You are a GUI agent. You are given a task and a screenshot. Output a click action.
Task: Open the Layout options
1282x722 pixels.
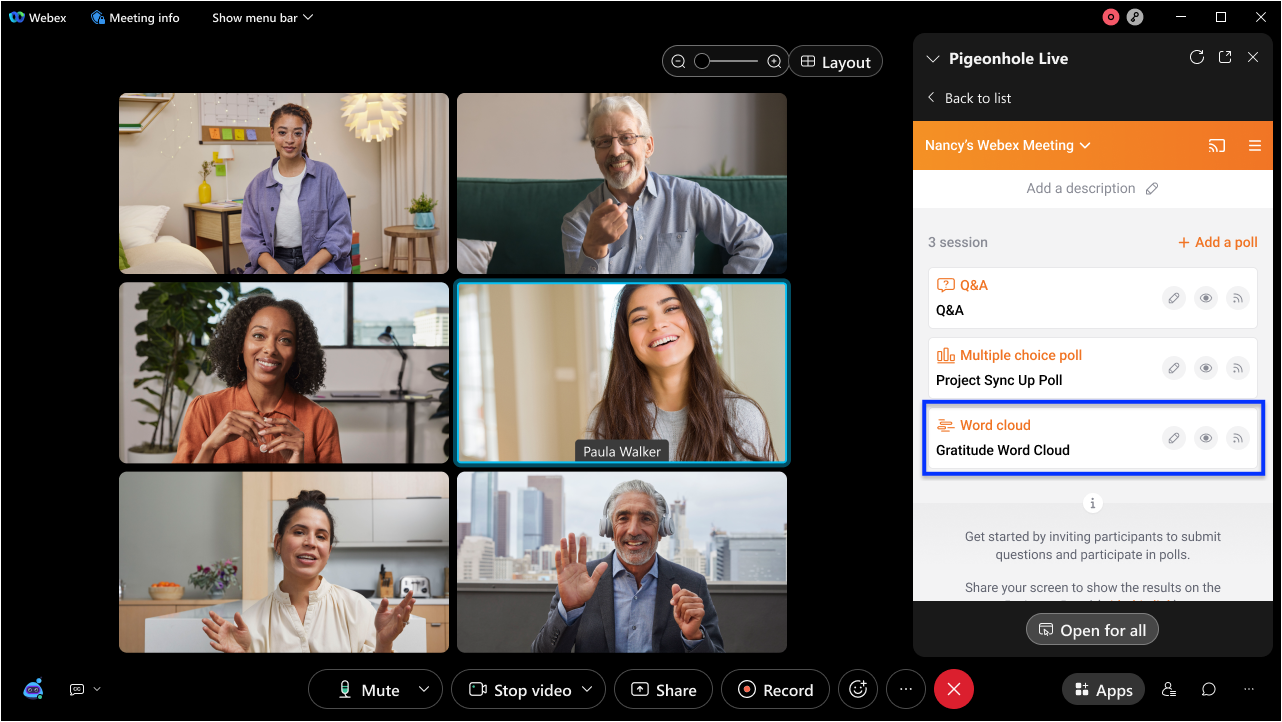pyautogui.click(x=836, y=62)
